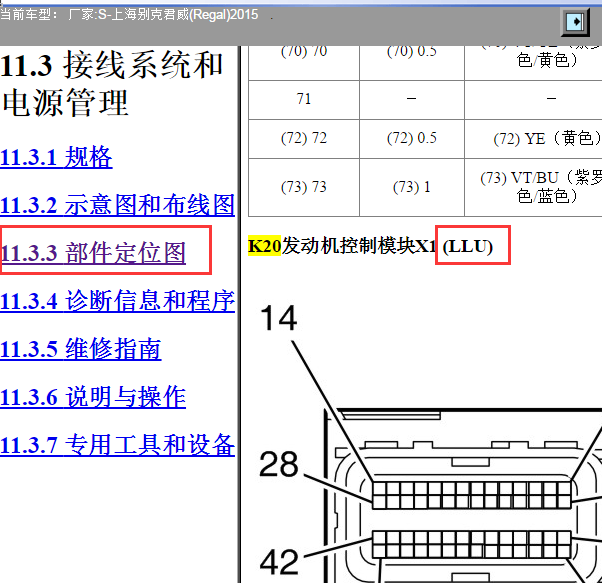Click table cell '71'
This screenshot has width=602, height=583.
(304, 99)
